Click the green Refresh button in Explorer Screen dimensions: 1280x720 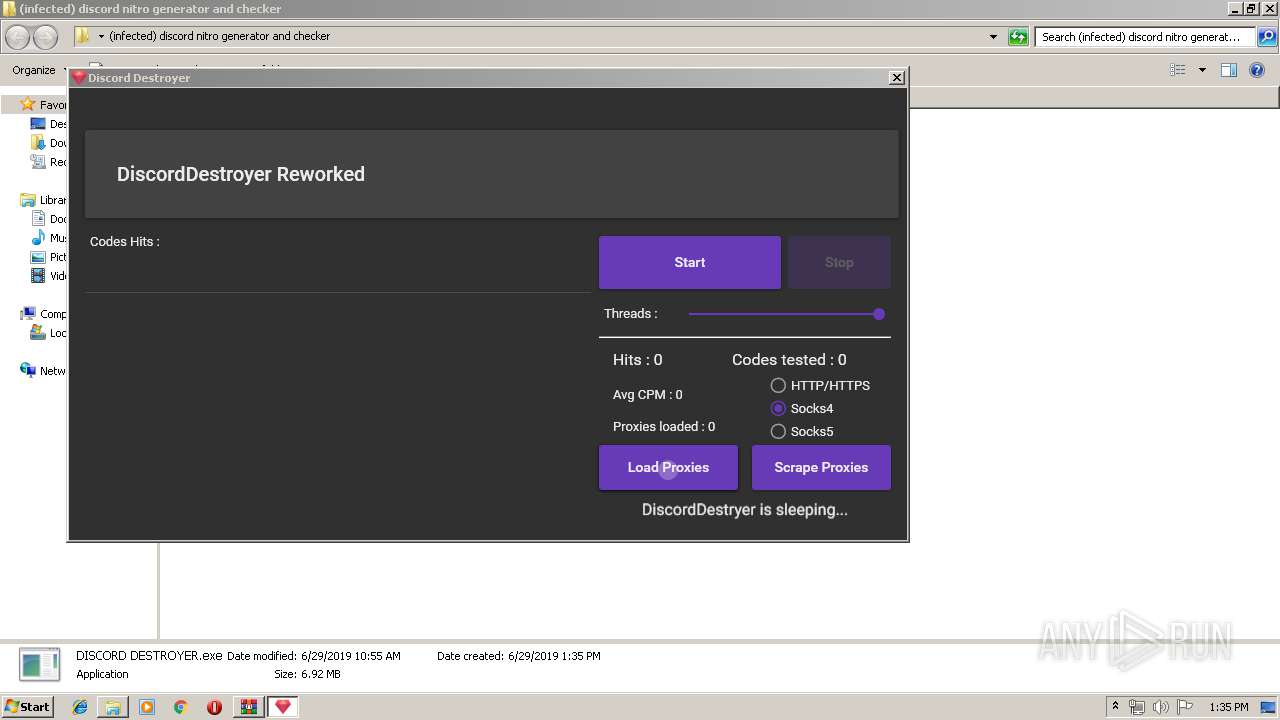(1018, 37)
